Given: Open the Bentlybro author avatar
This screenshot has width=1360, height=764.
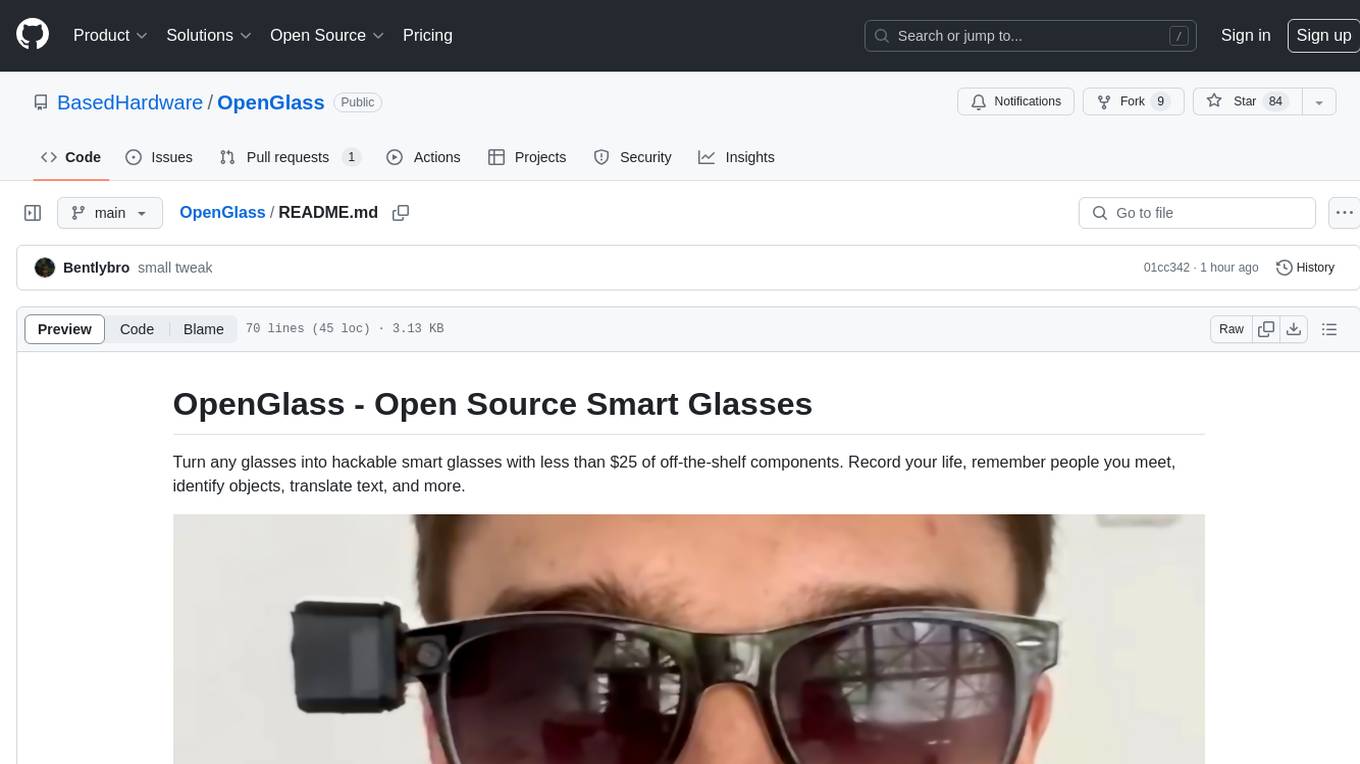Looking at the screenshot, I should click(44, 267).
